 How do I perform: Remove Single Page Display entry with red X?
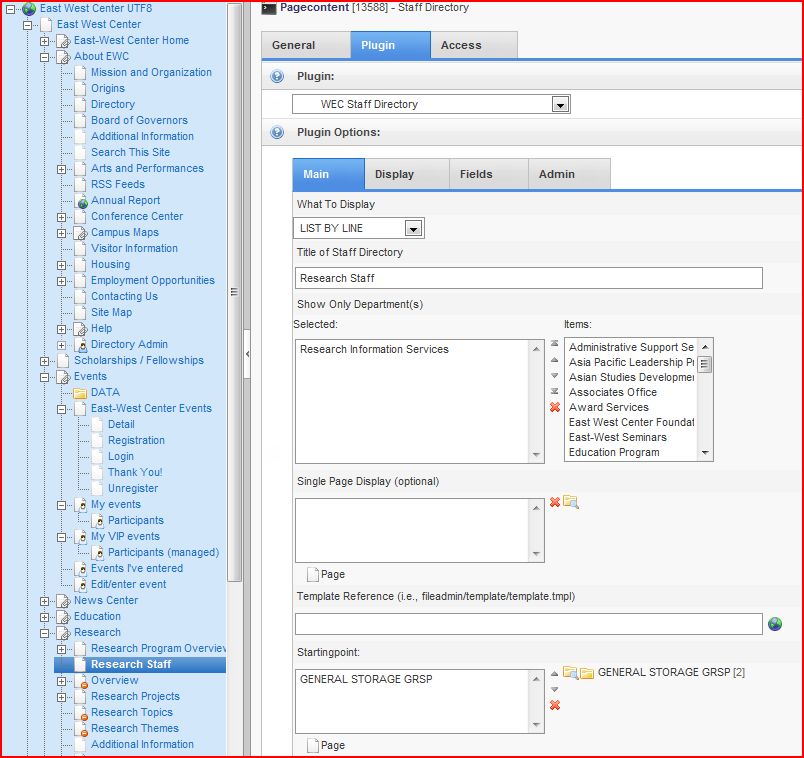tap(555, 502)
